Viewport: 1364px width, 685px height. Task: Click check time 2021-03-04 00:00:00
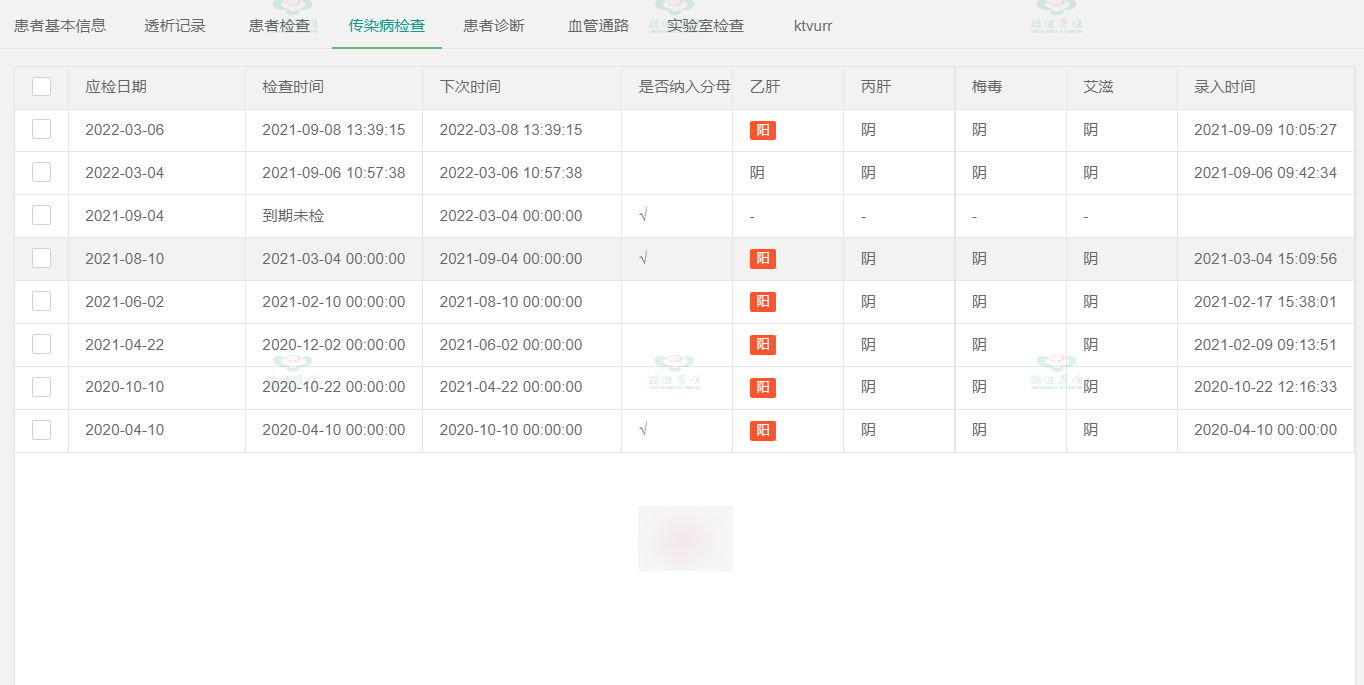click(x=334, y=259)
